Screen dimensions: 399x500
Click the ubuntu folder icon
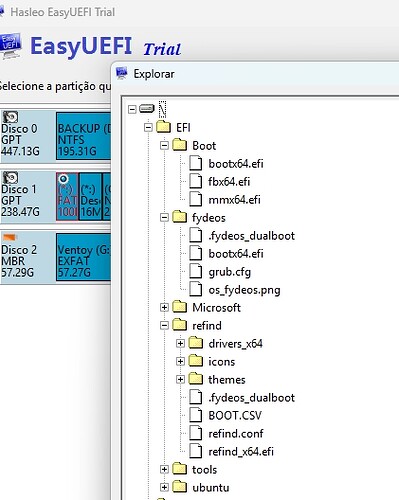tap(180, 487)
